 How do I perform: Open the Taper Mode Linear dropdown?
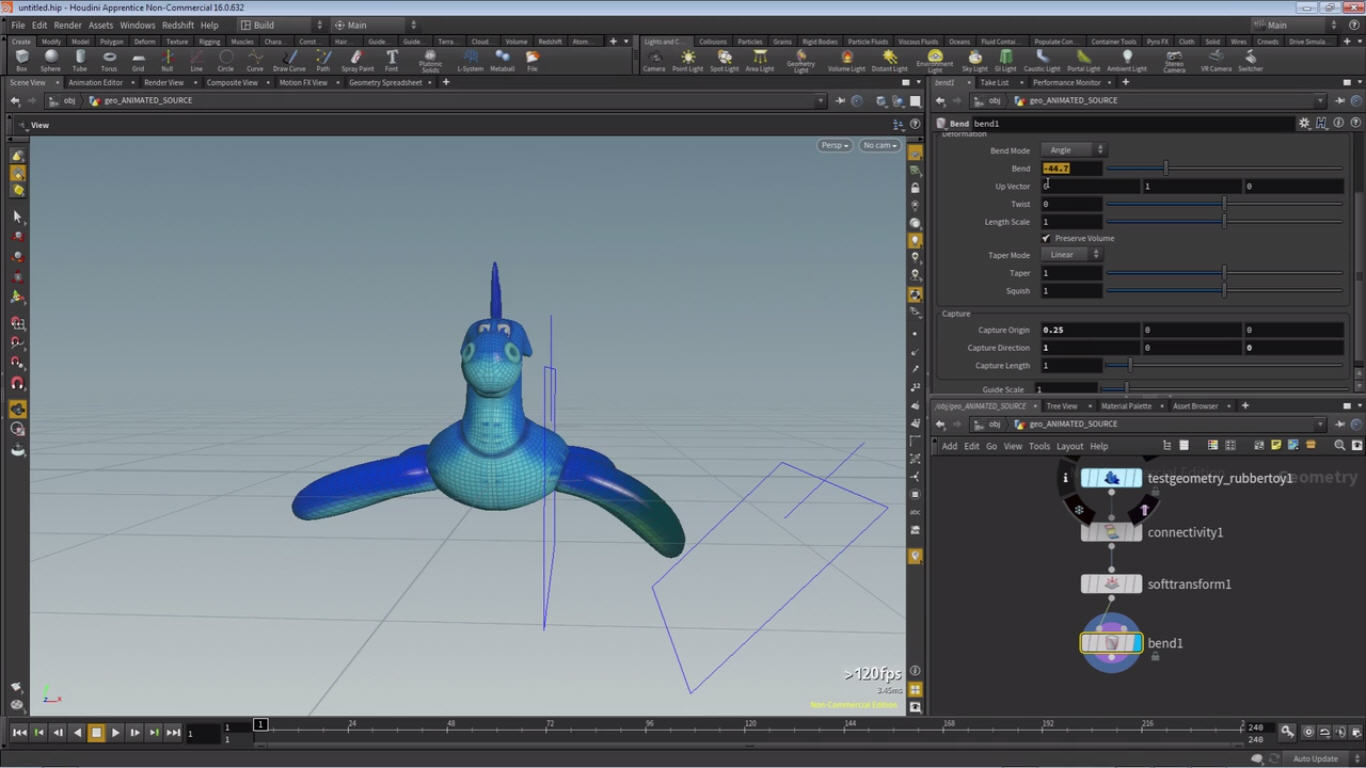[x=1071, y=255]
